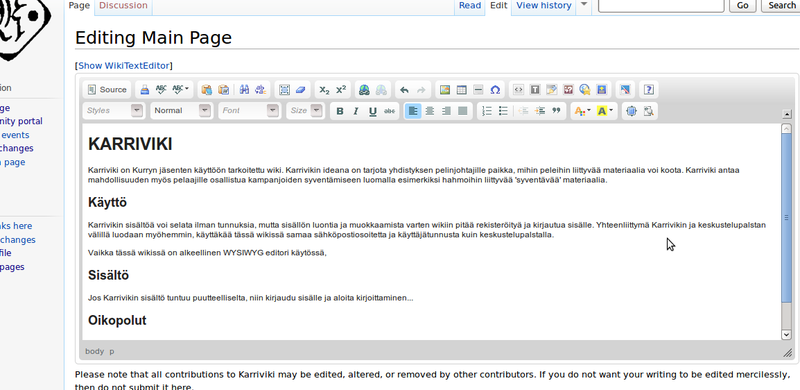The width and height of the screenshot is (800, 390).
Task: Click the scroll down arrow of editor scrollbar
Action: [x=786, y=335]
